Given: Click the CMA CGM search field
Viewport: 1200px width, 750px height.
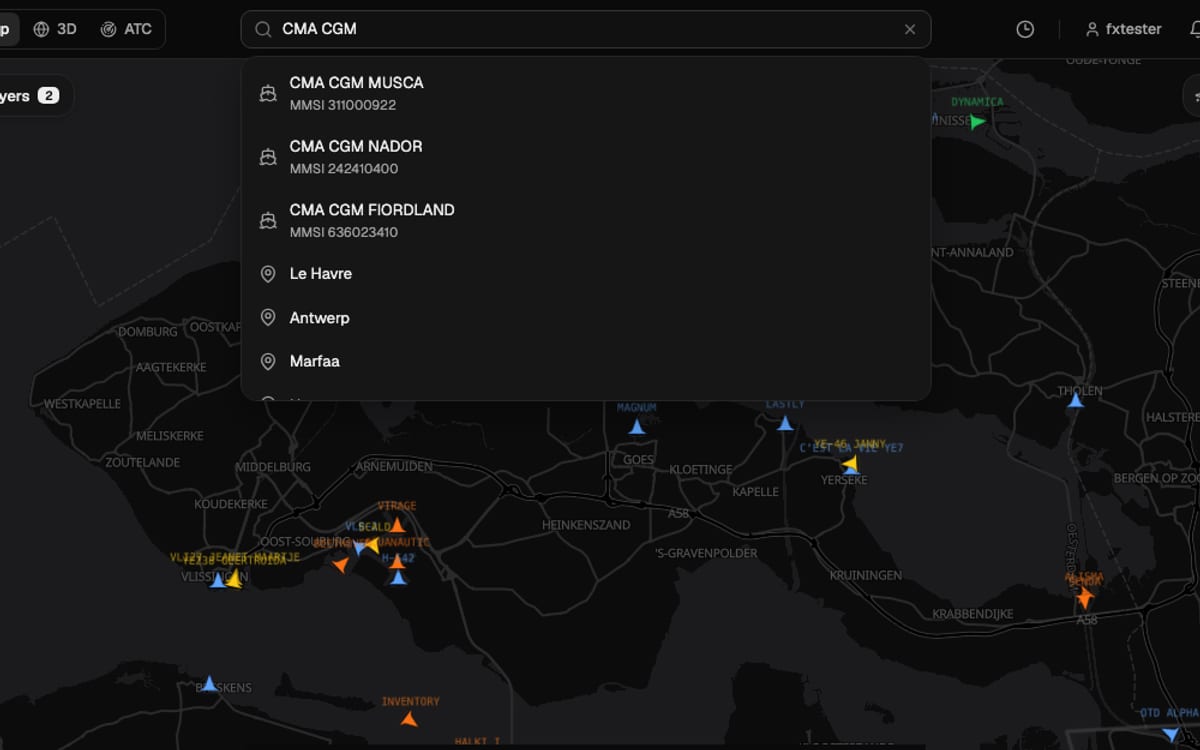Looking at the screenshot, I should (586, 29).
